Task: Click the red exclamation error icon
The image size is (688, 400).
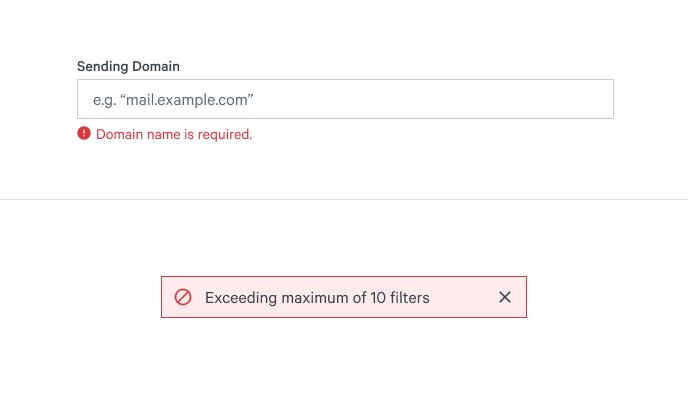Action: pyautogui.click(x=84, y=134)
